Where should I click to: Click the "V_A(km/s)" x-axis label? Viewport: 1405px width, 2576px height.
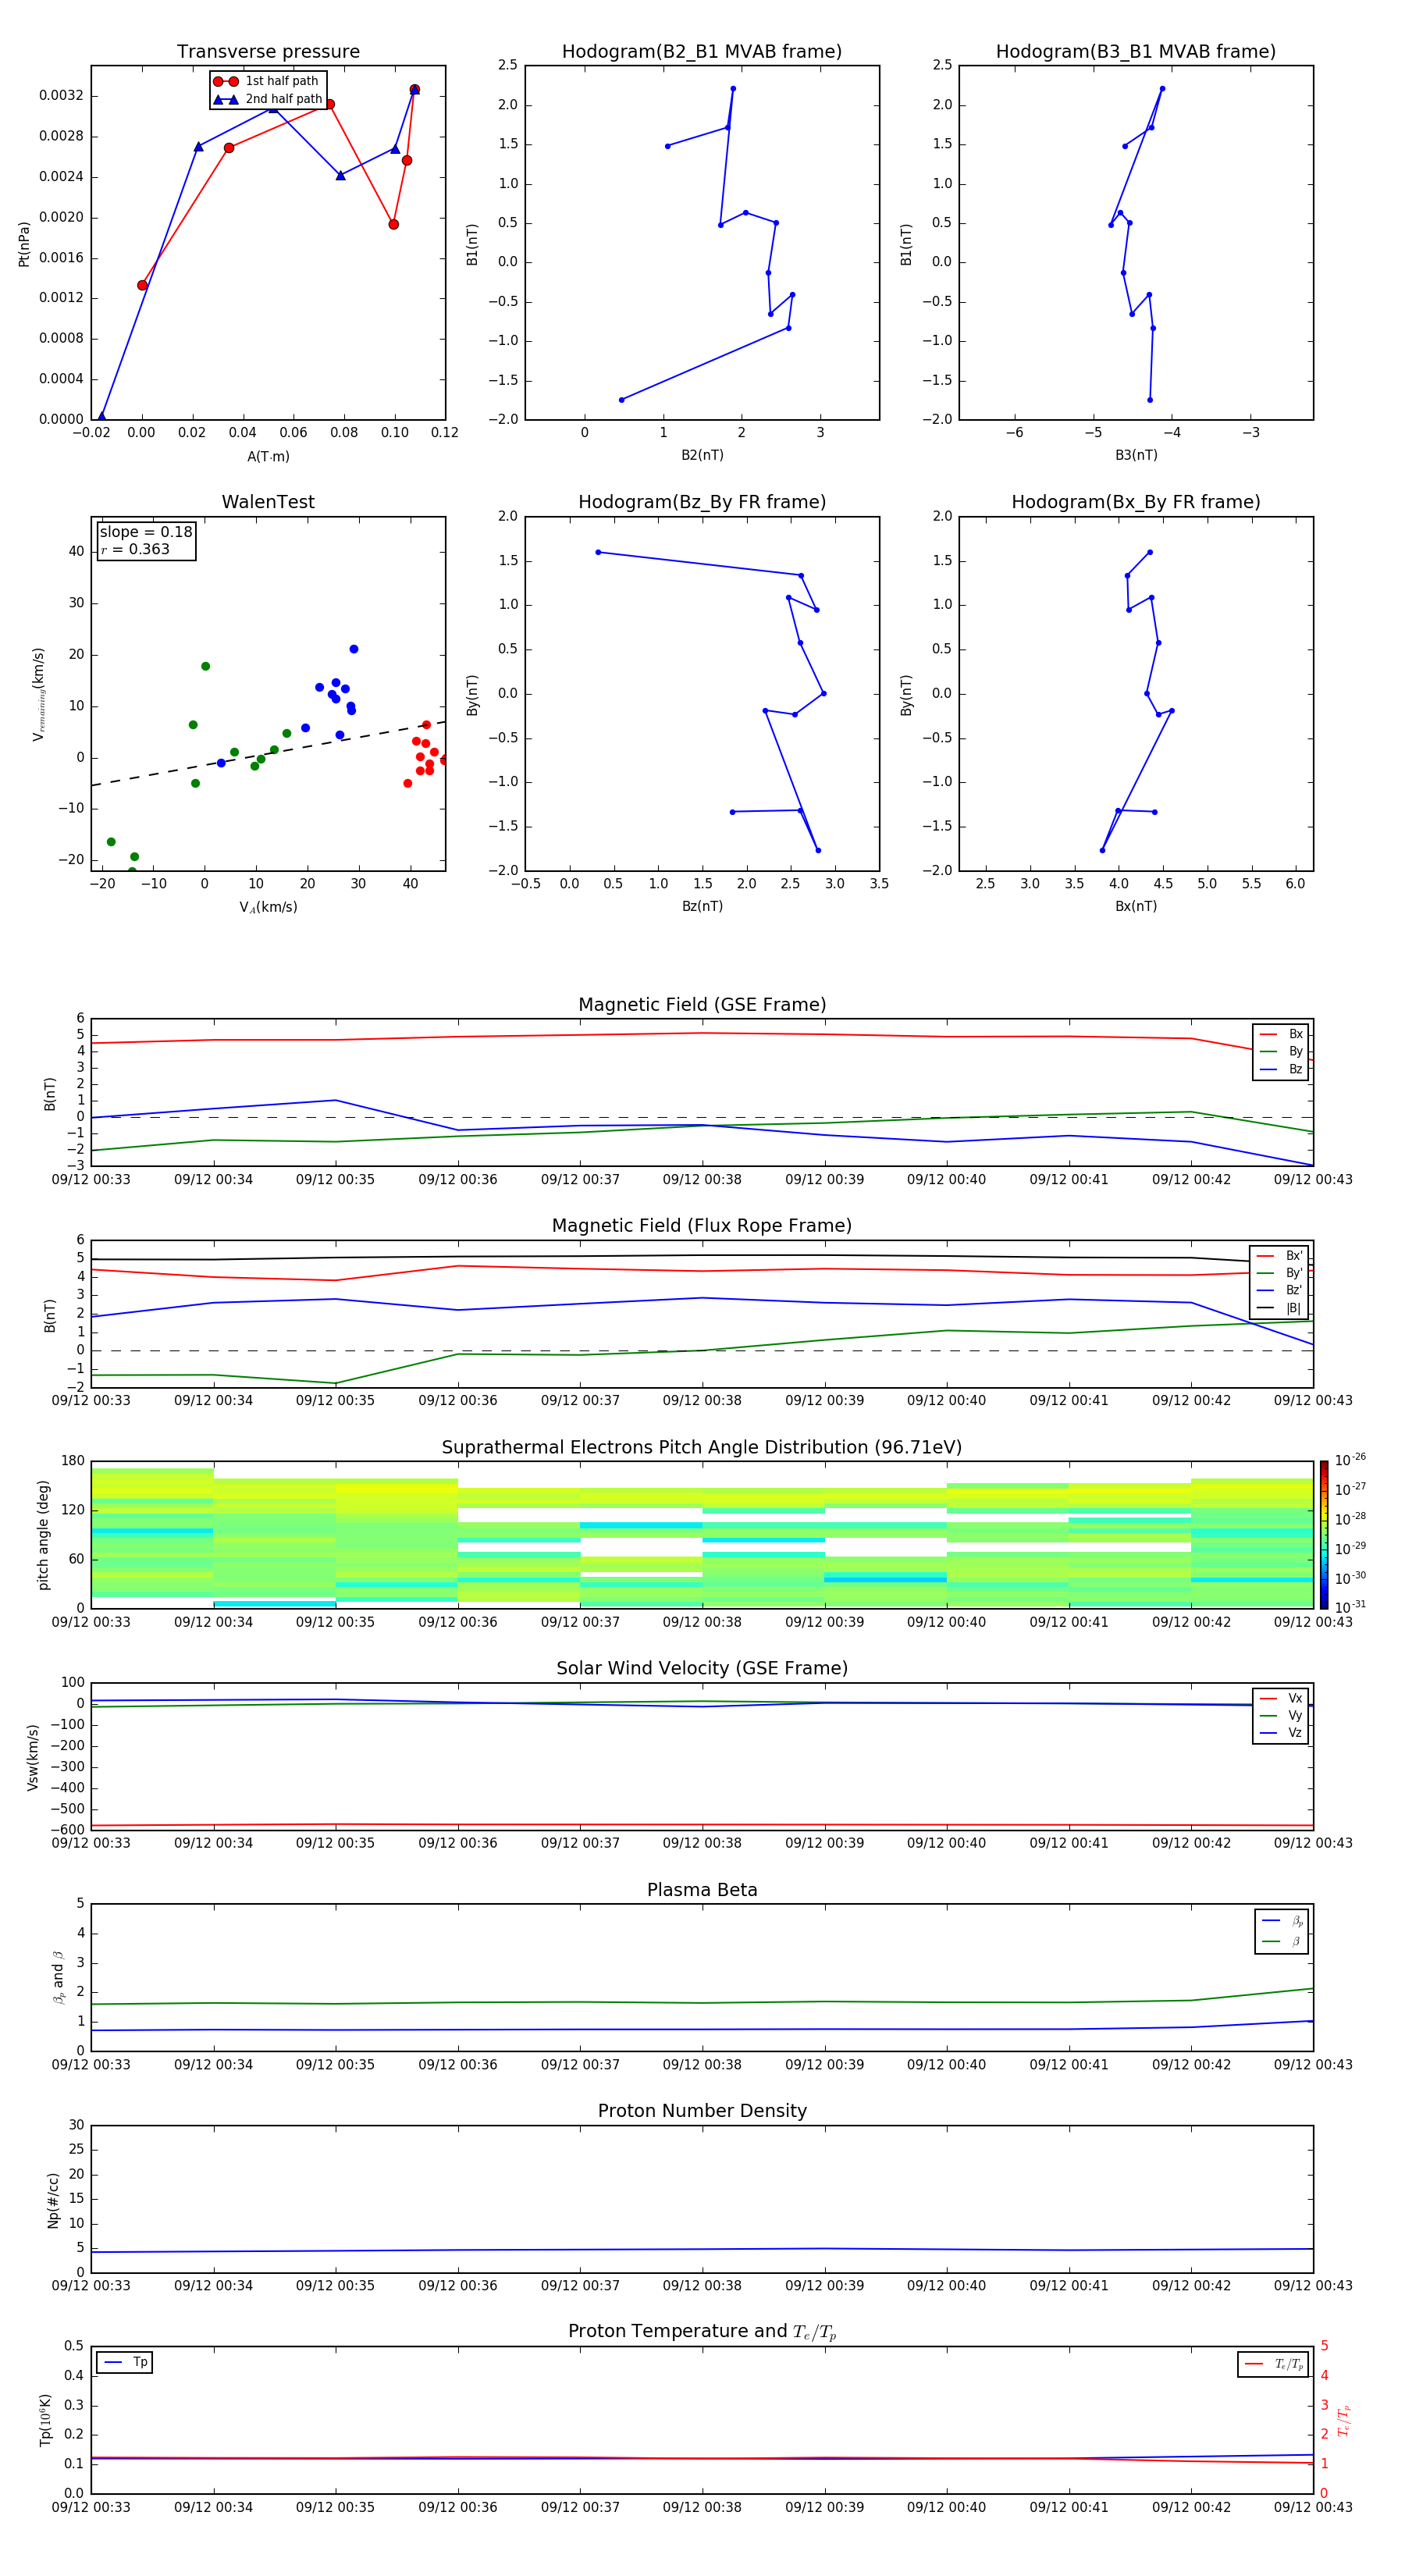(268, 907)
